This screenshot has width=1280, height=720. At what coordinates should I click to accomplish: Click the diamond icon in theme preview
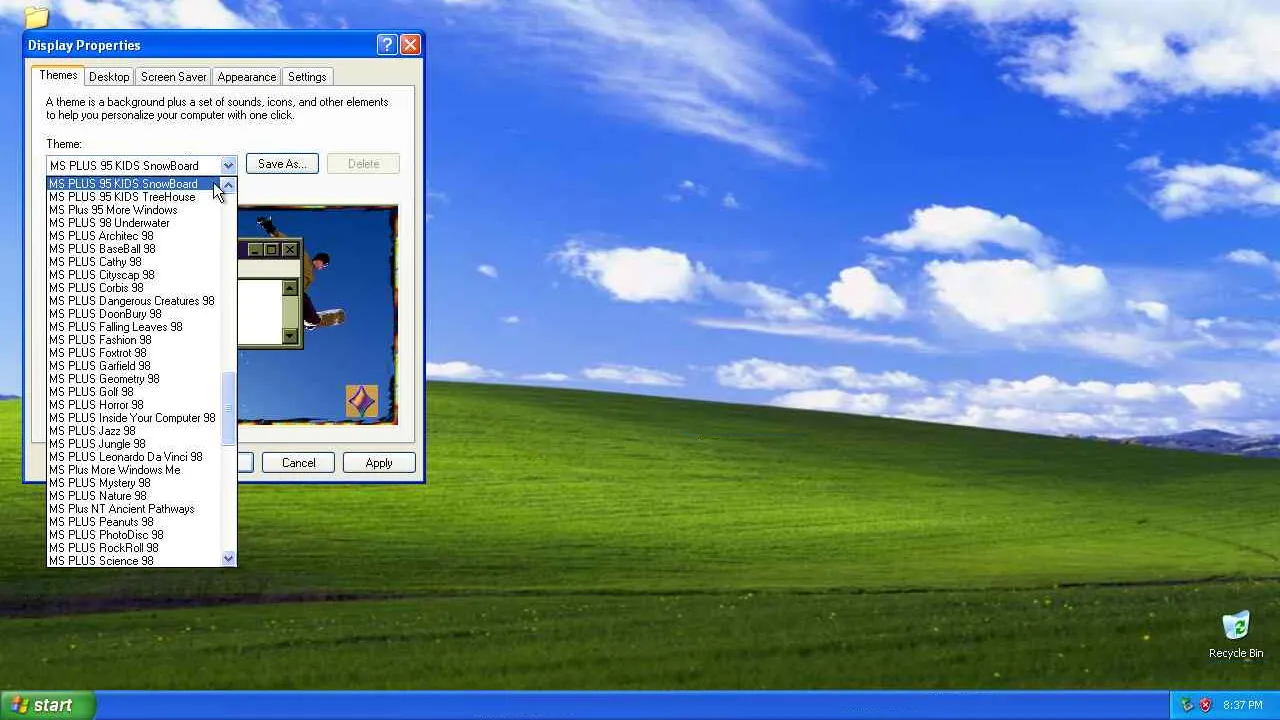point(362,401)
